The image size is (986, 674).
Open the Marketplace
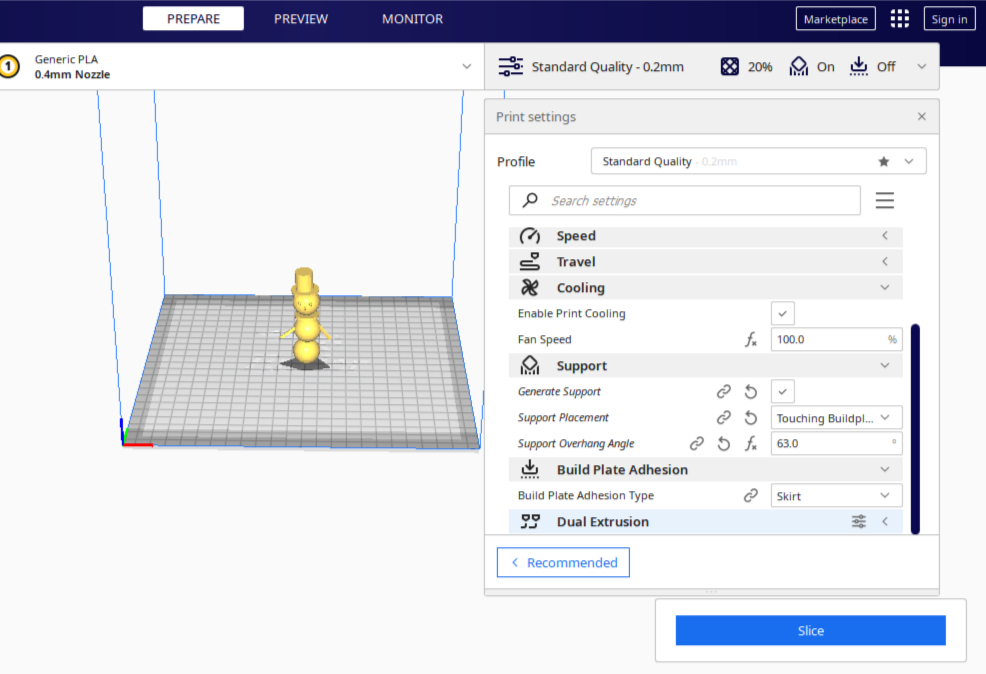(x=836, y=19)
